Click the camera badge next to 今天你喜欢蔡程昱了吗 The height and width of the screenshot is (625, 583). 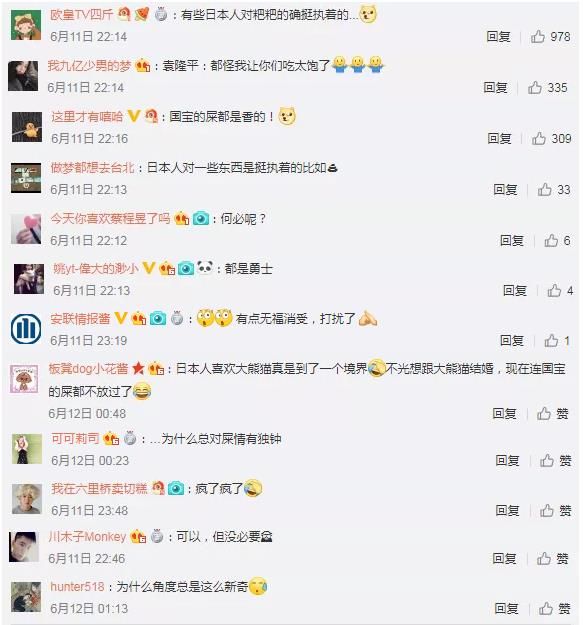pos(201,218)
